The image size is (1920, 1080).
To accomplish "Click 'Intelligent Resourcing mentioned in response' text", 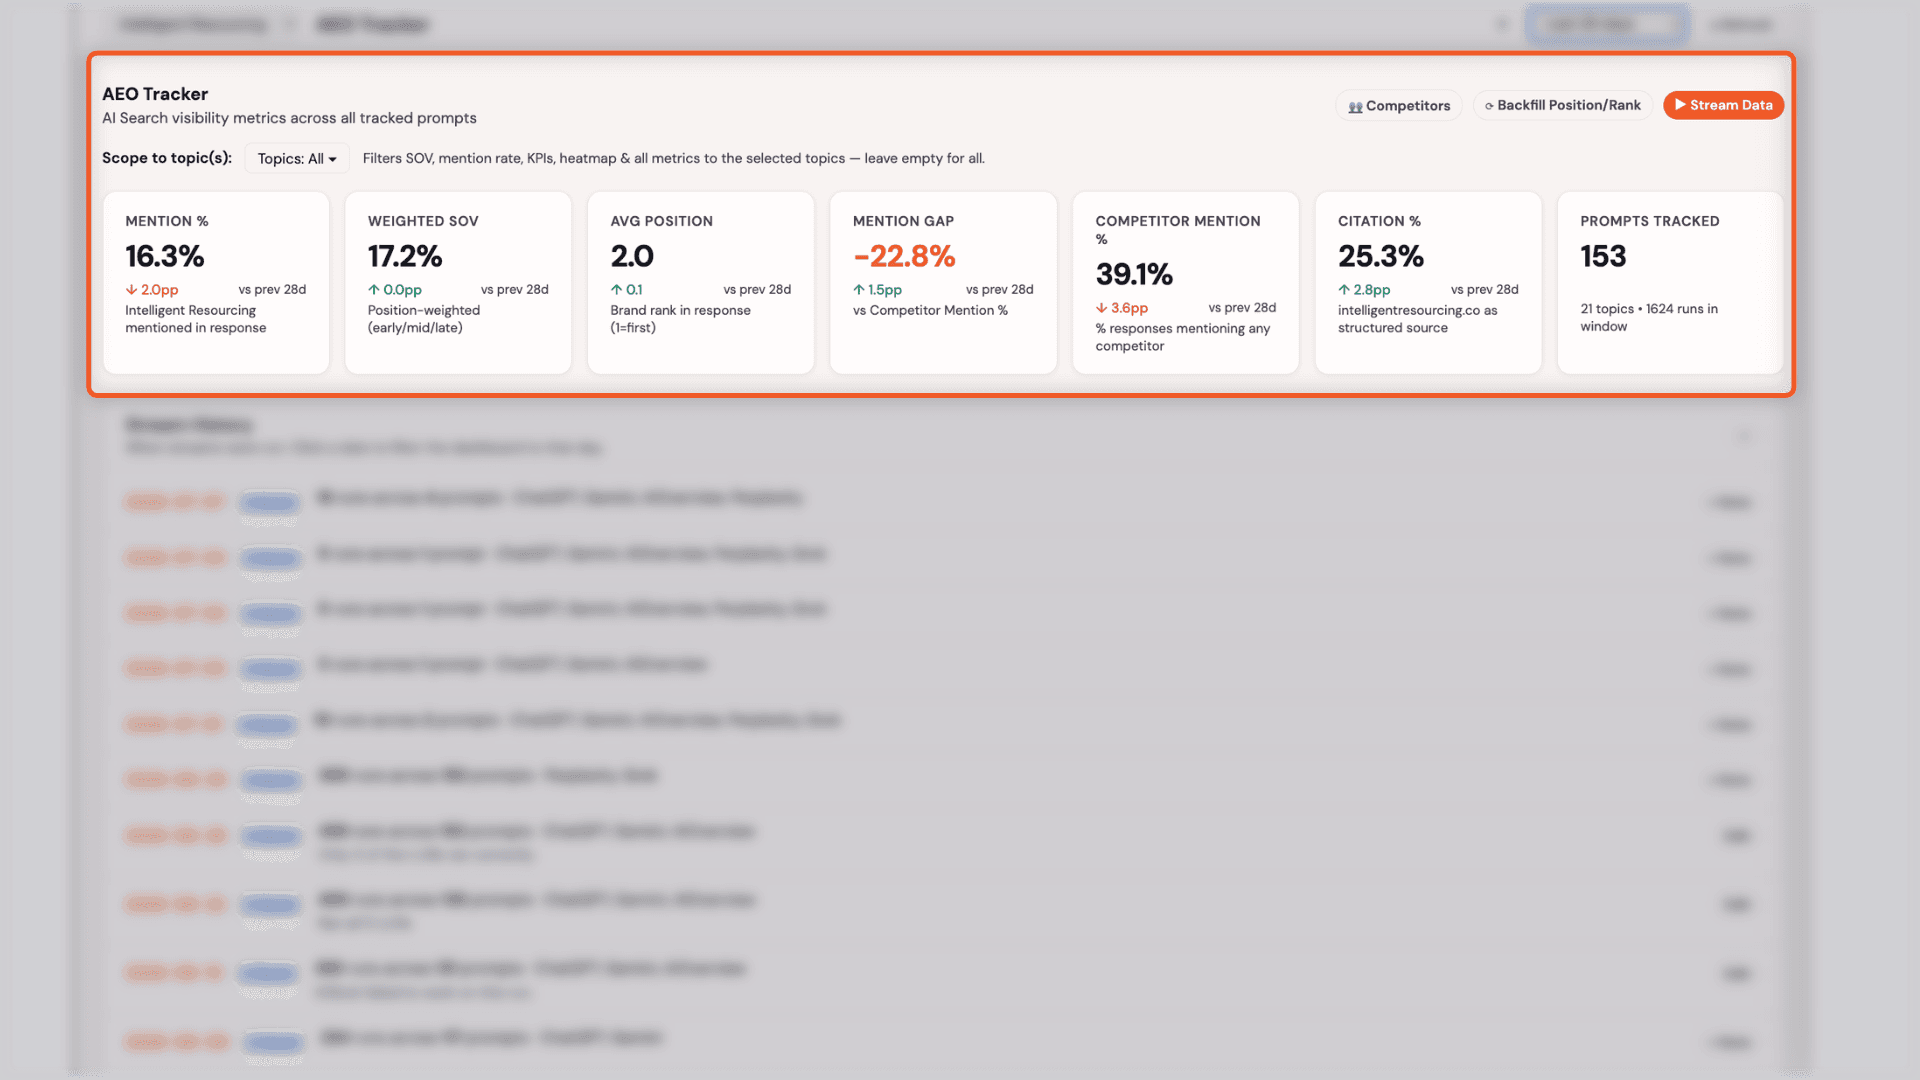I will tap(195, 319).
